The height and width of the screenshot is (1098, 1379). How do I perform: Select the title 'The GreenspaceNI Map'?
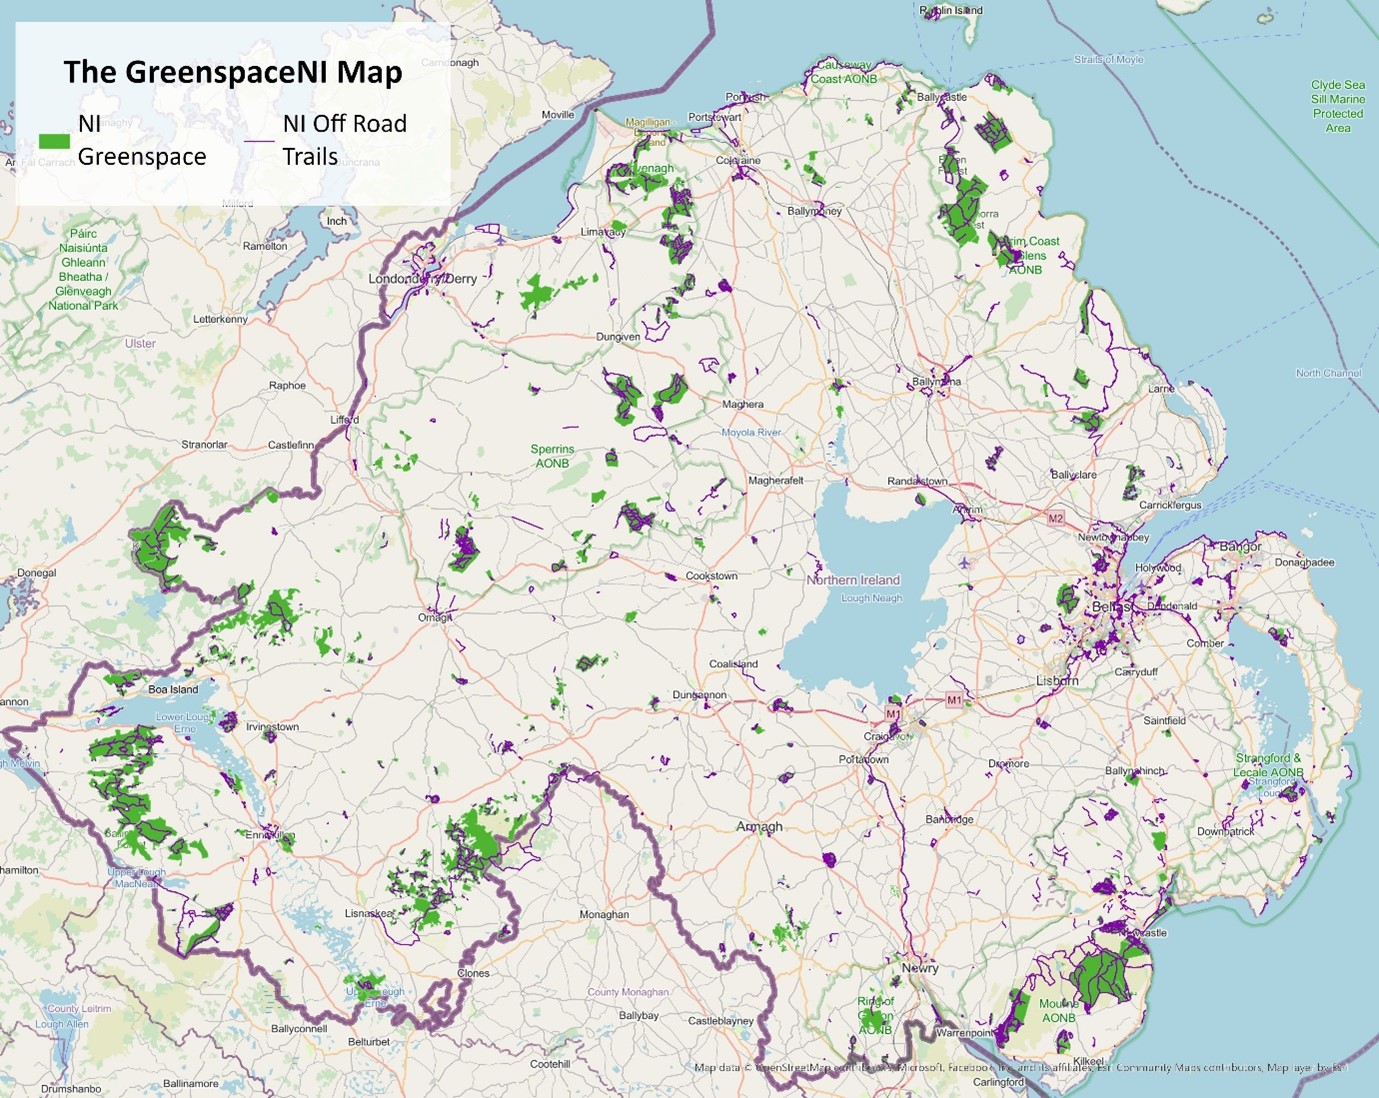[233, 72]
